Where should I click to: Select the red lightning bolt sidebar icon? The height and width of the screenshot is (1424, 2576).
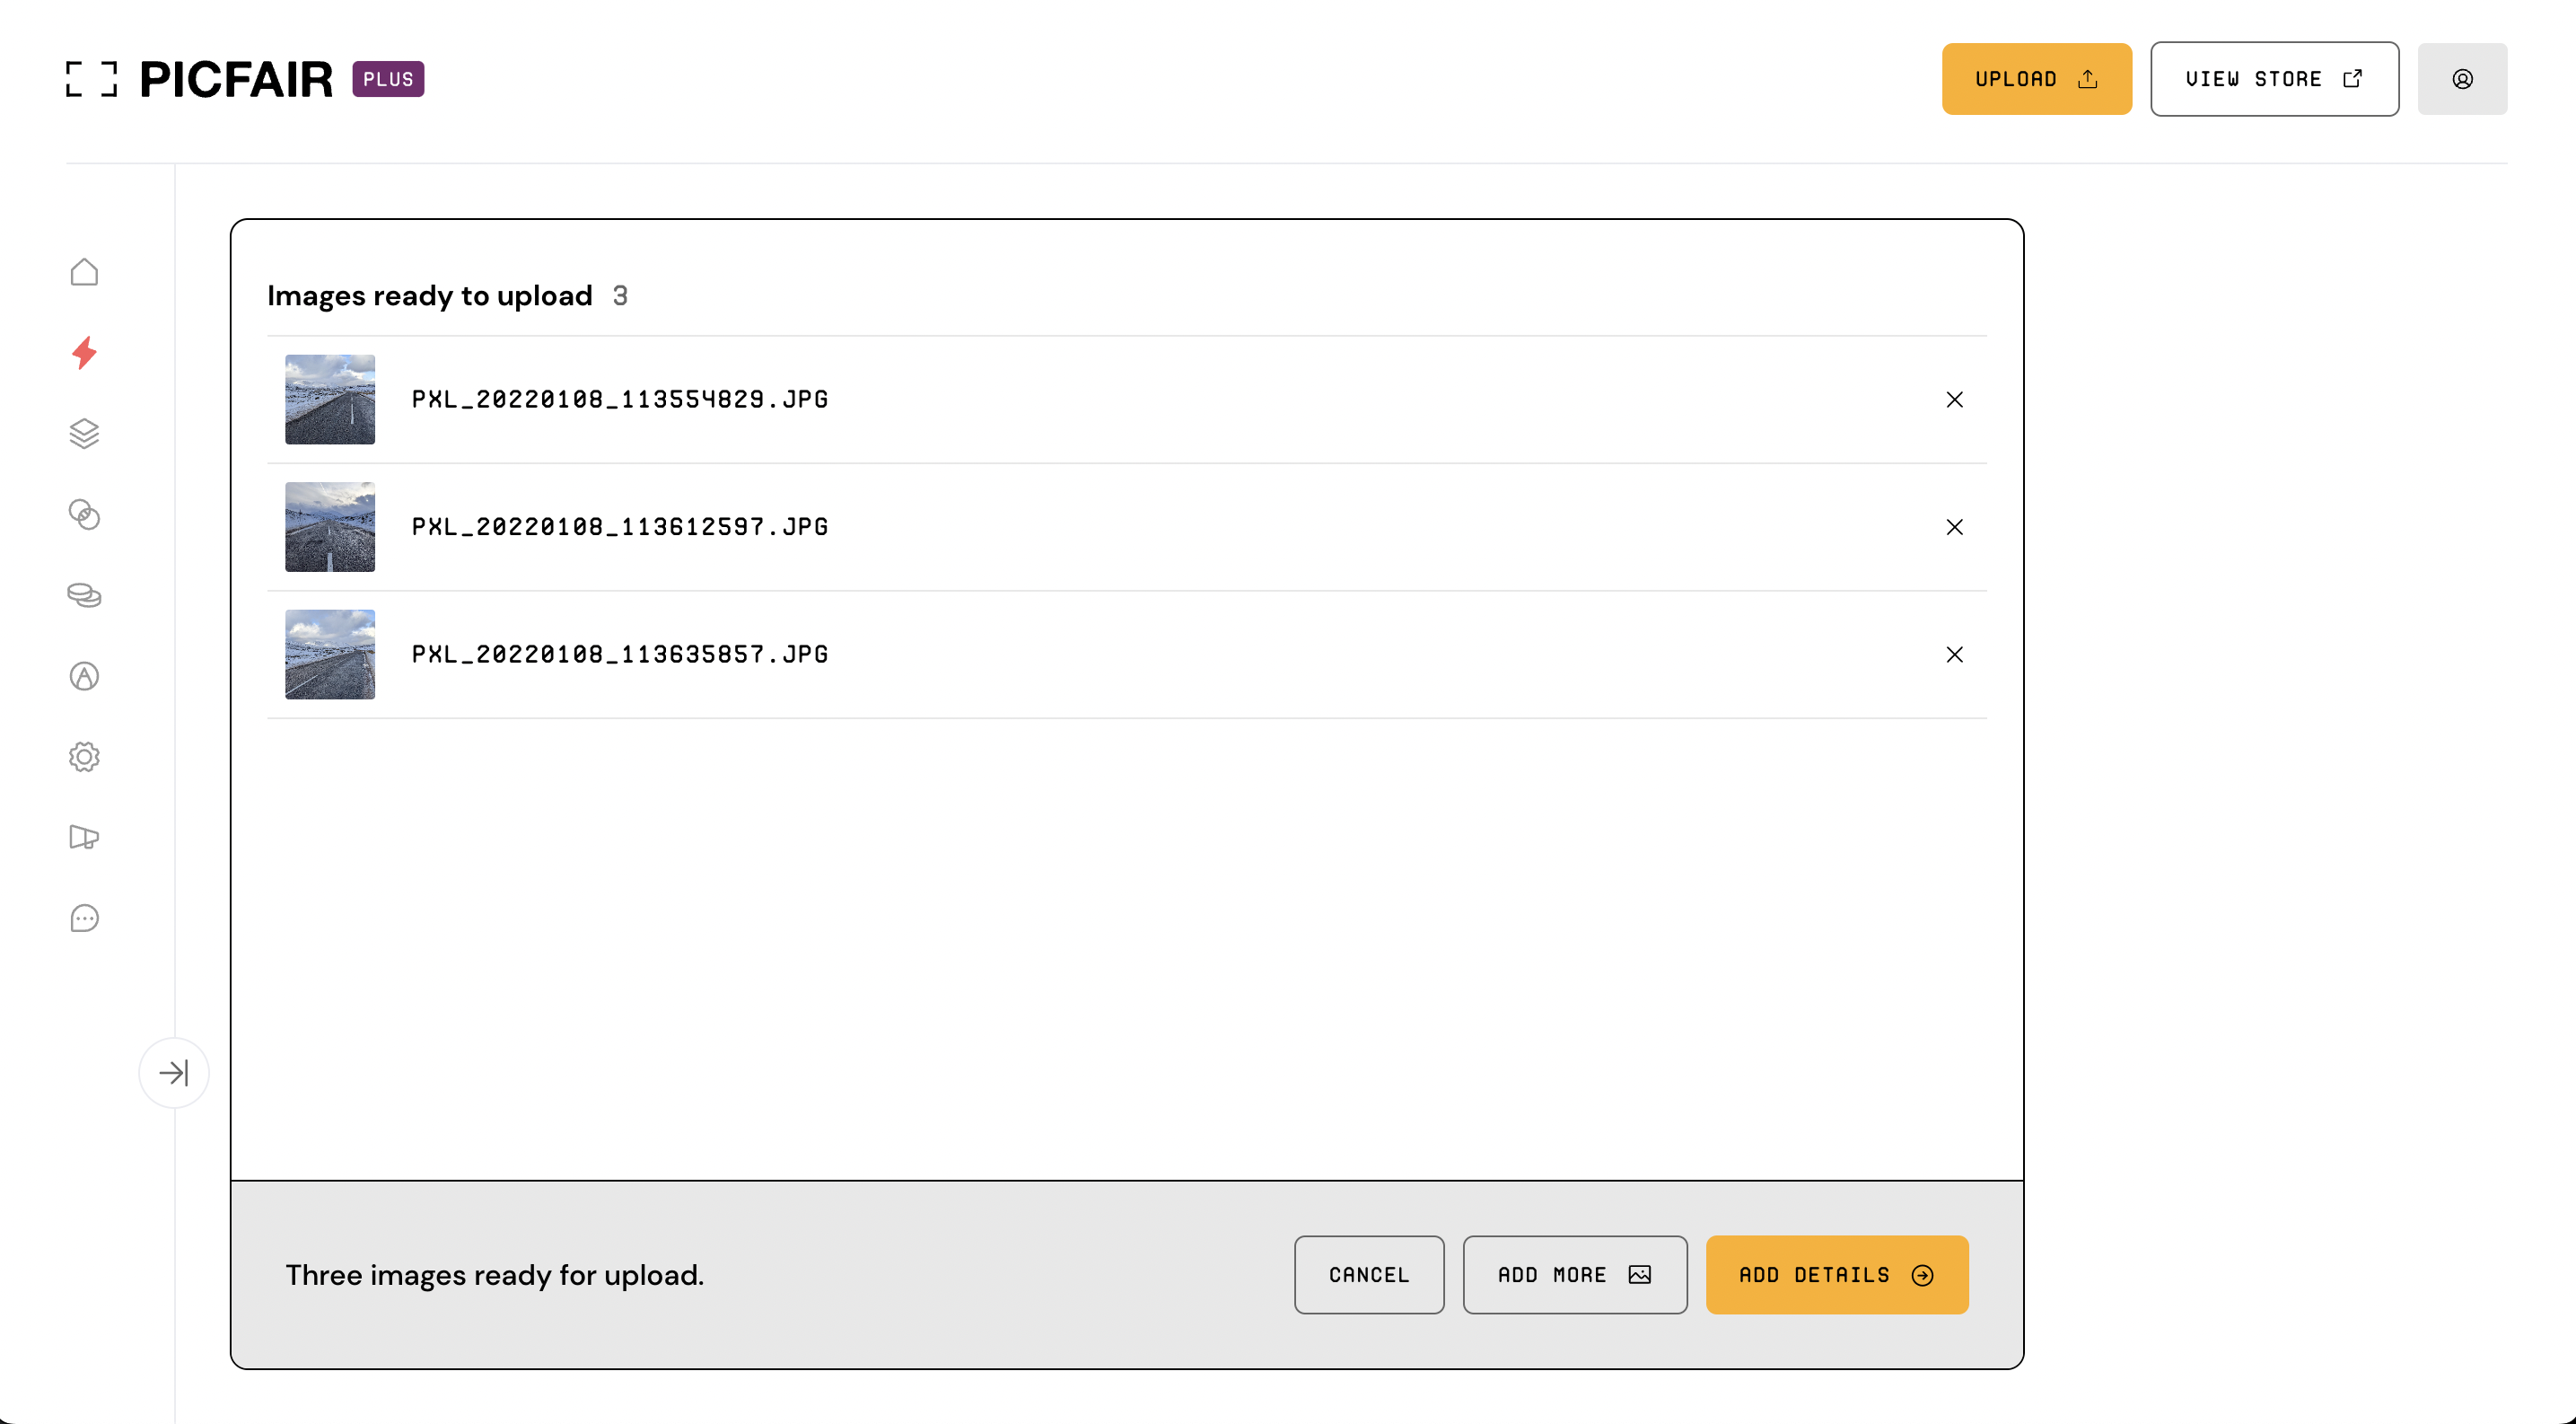pyautogui.click(x=84, y=352)
